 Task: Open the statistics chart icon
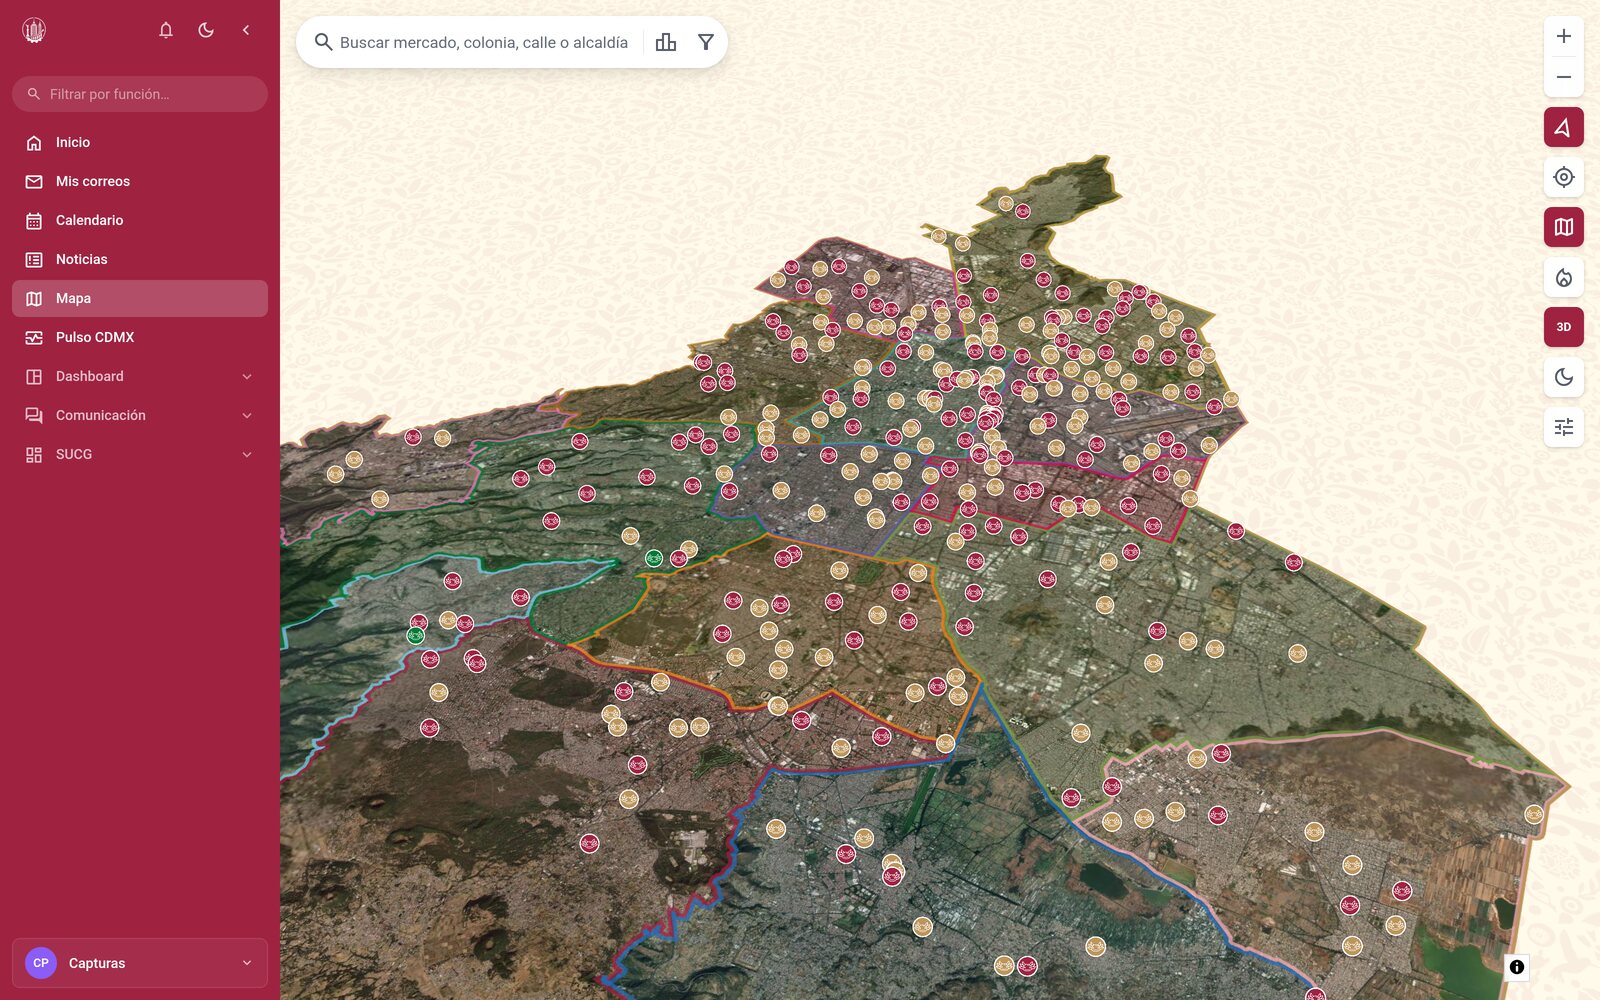click(666, 42)
